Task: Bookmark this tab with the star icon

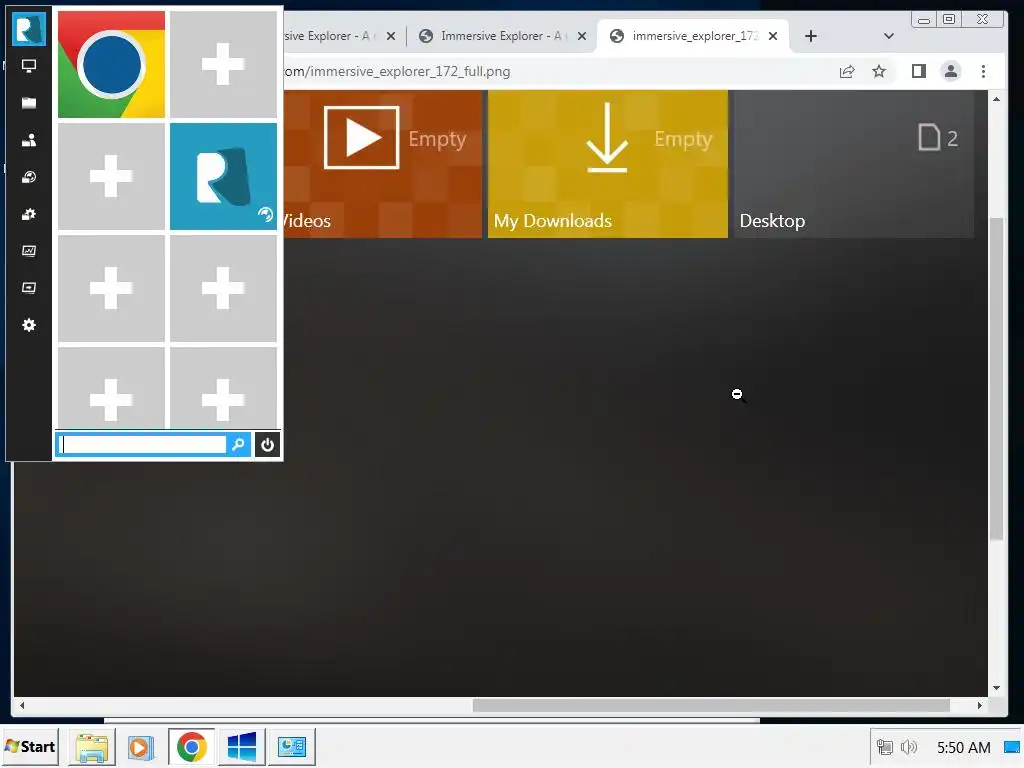Action: point(879,71)
